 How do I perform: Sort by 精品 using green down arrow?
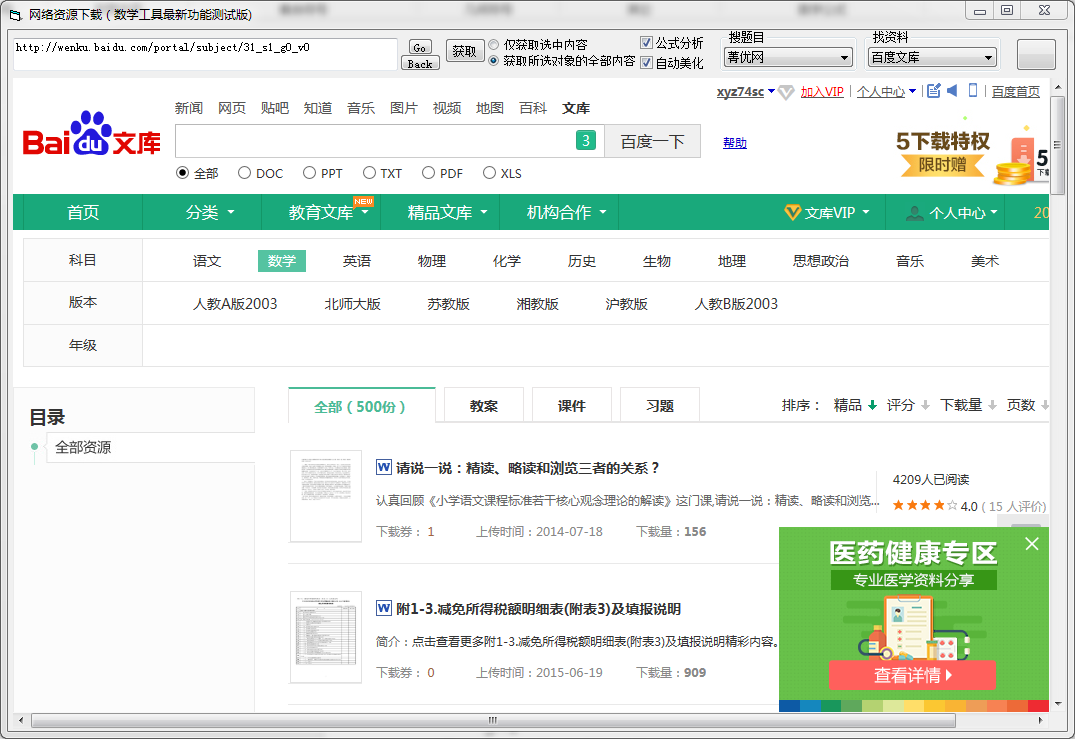[x=872, y=405]
